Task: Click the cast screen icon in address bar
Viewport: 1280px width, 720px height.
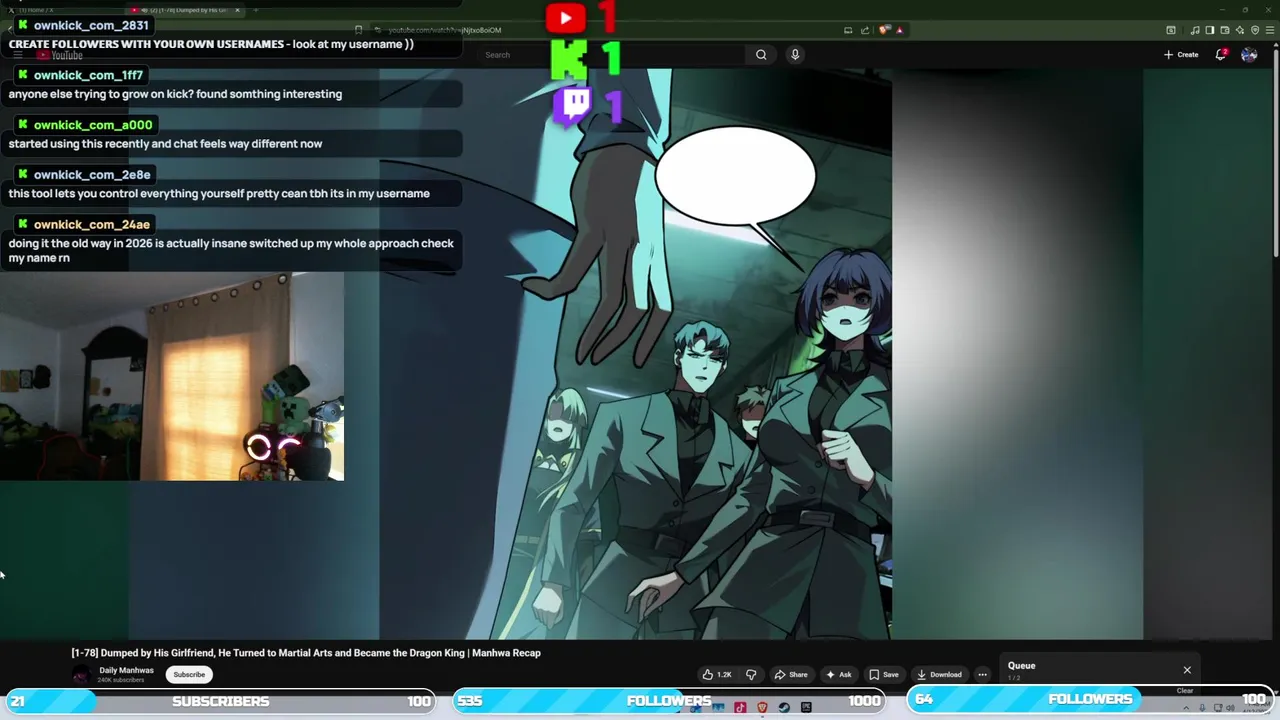Action: 848,30
